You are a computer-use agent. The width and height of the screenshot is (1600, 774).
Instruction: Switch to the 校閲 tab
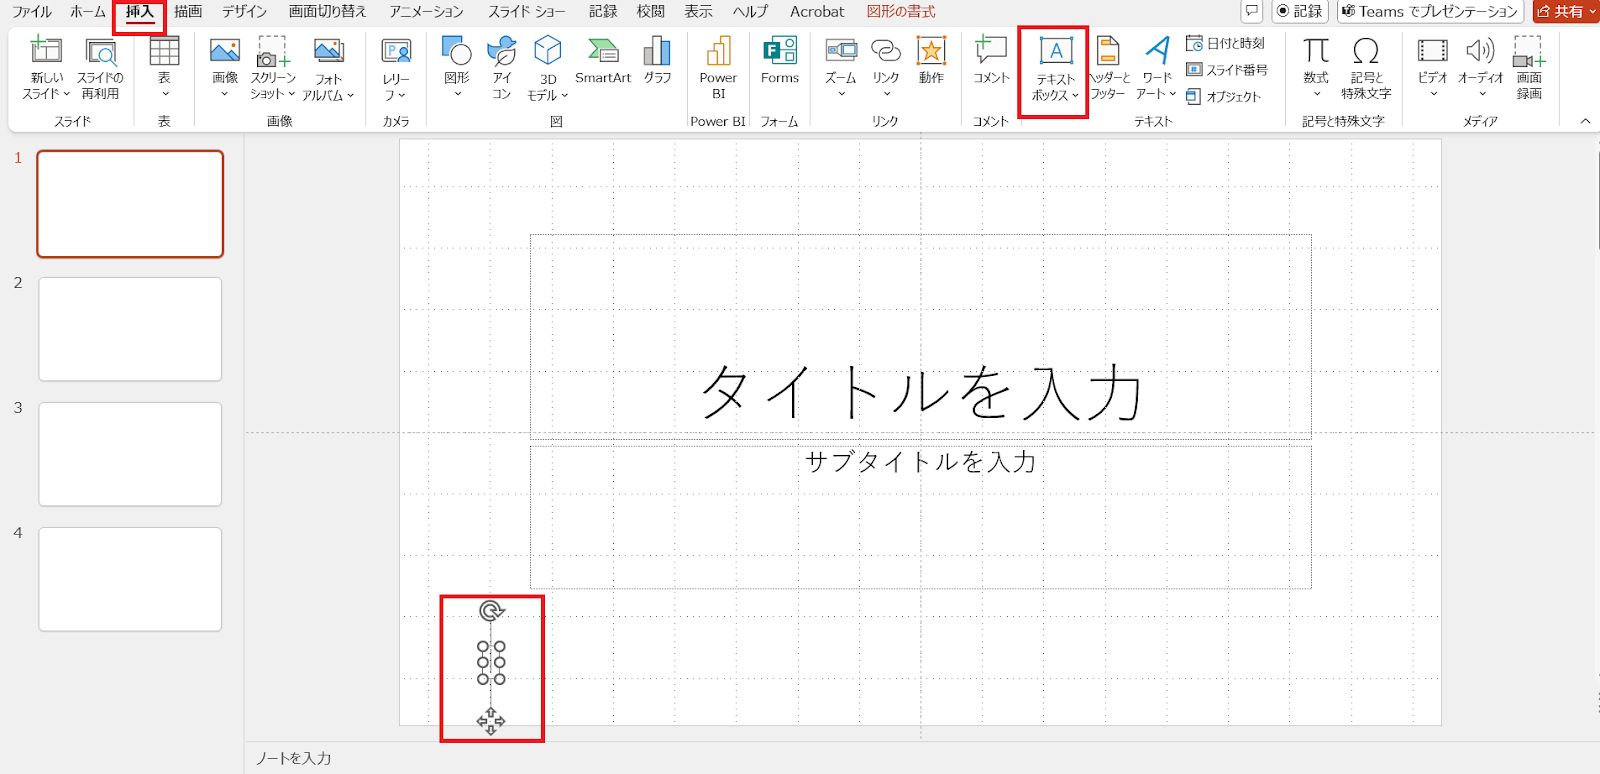pos(651,12)
